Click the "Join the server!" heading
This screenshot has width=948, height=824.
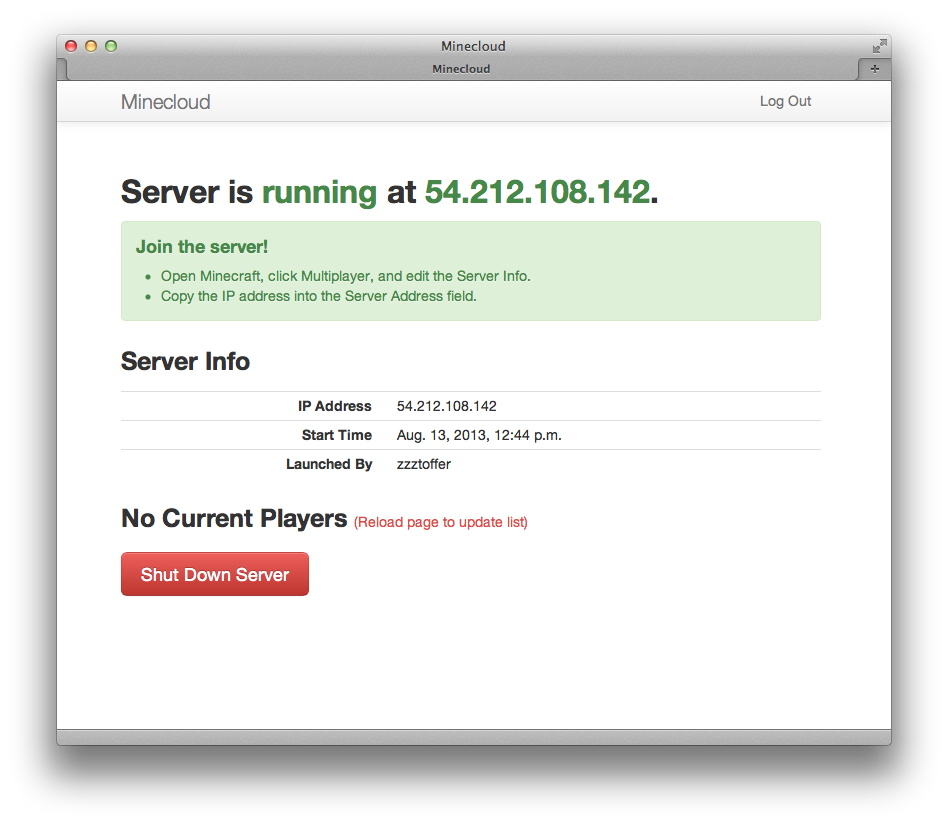[201, 247]
